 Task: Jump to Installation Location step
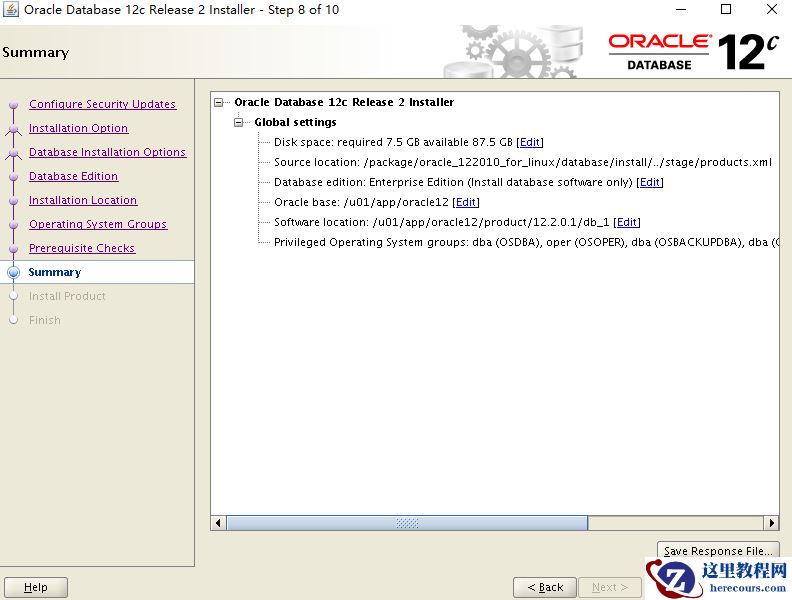83,200
